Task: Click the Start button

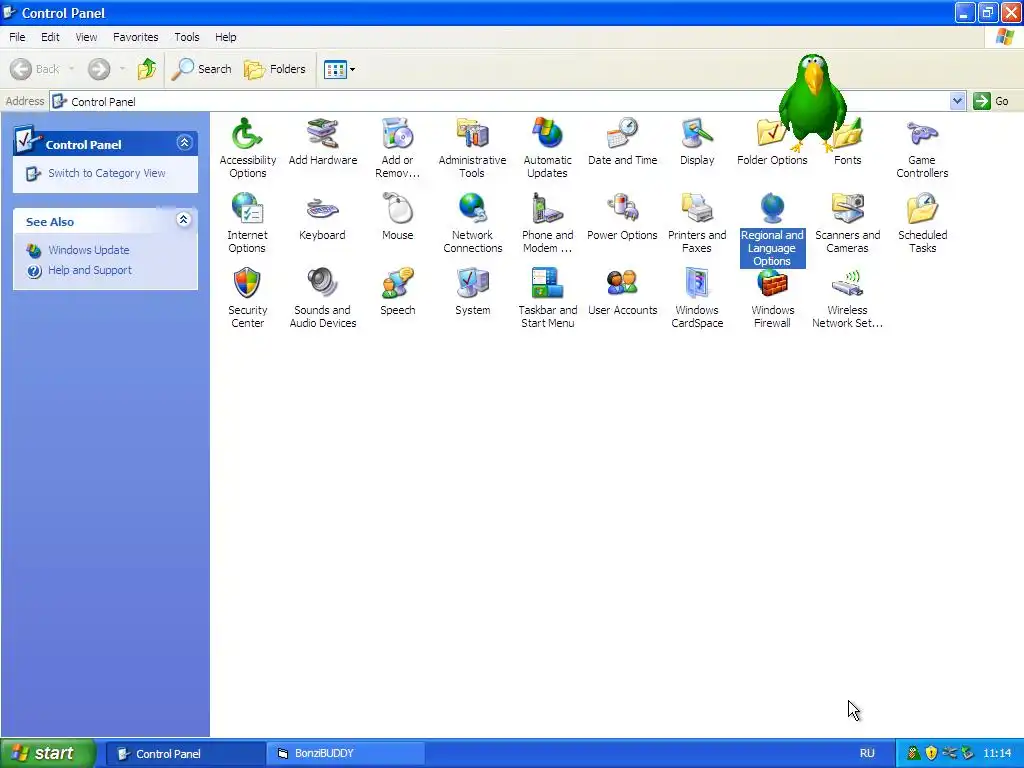Action: pyautogui.click(x=48, y=754)
